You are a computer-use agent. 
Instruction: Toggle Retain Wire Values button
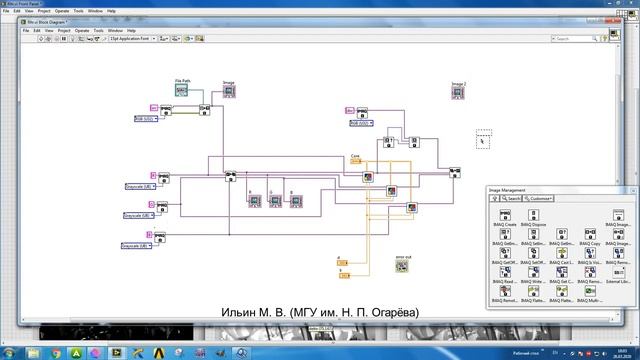81,38
